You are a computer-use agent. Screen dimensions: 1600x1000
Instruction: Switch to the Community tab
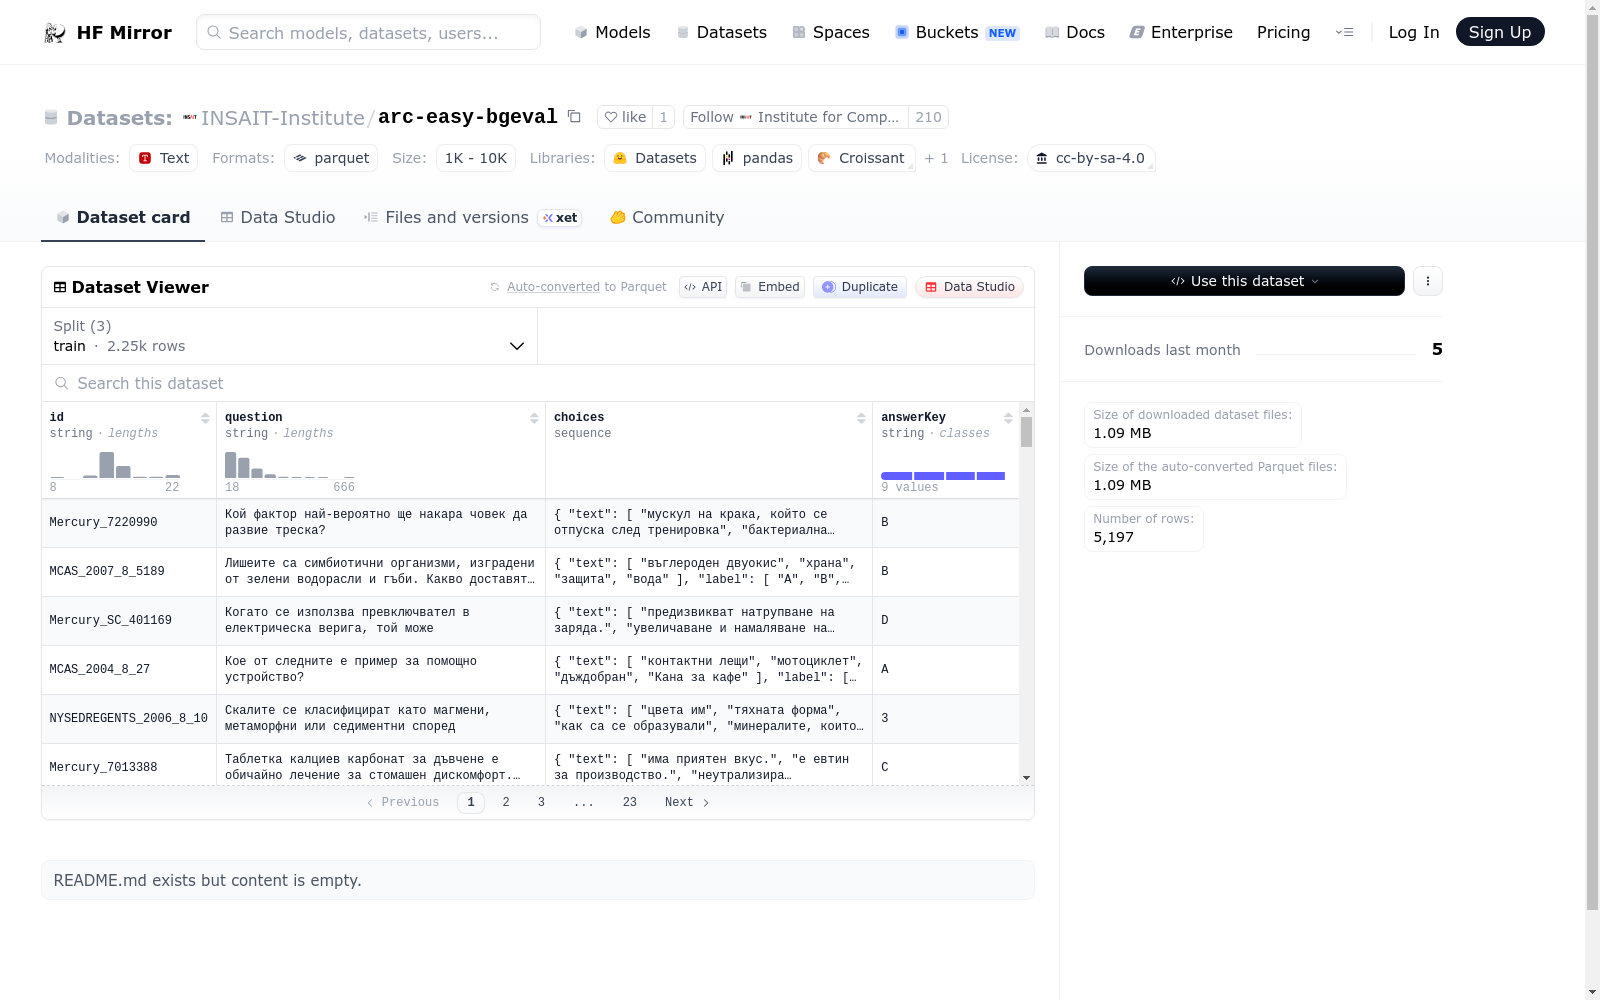click(x=667, y=217)
